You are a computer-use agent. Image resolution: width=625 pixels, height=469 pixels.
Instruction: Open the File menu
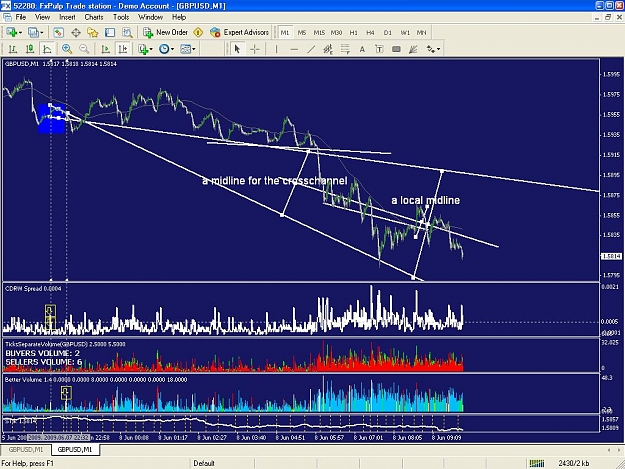[x=21, y=17]
